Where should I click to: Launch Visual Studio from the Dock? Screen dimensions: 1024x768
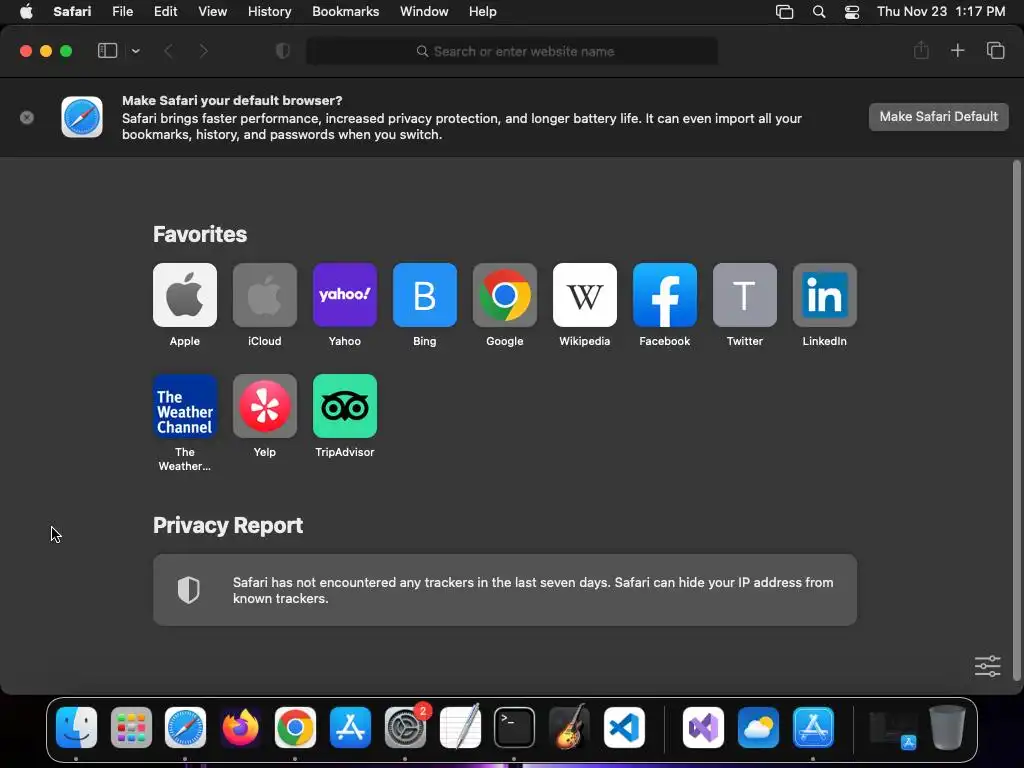click(x=703, y=728)
